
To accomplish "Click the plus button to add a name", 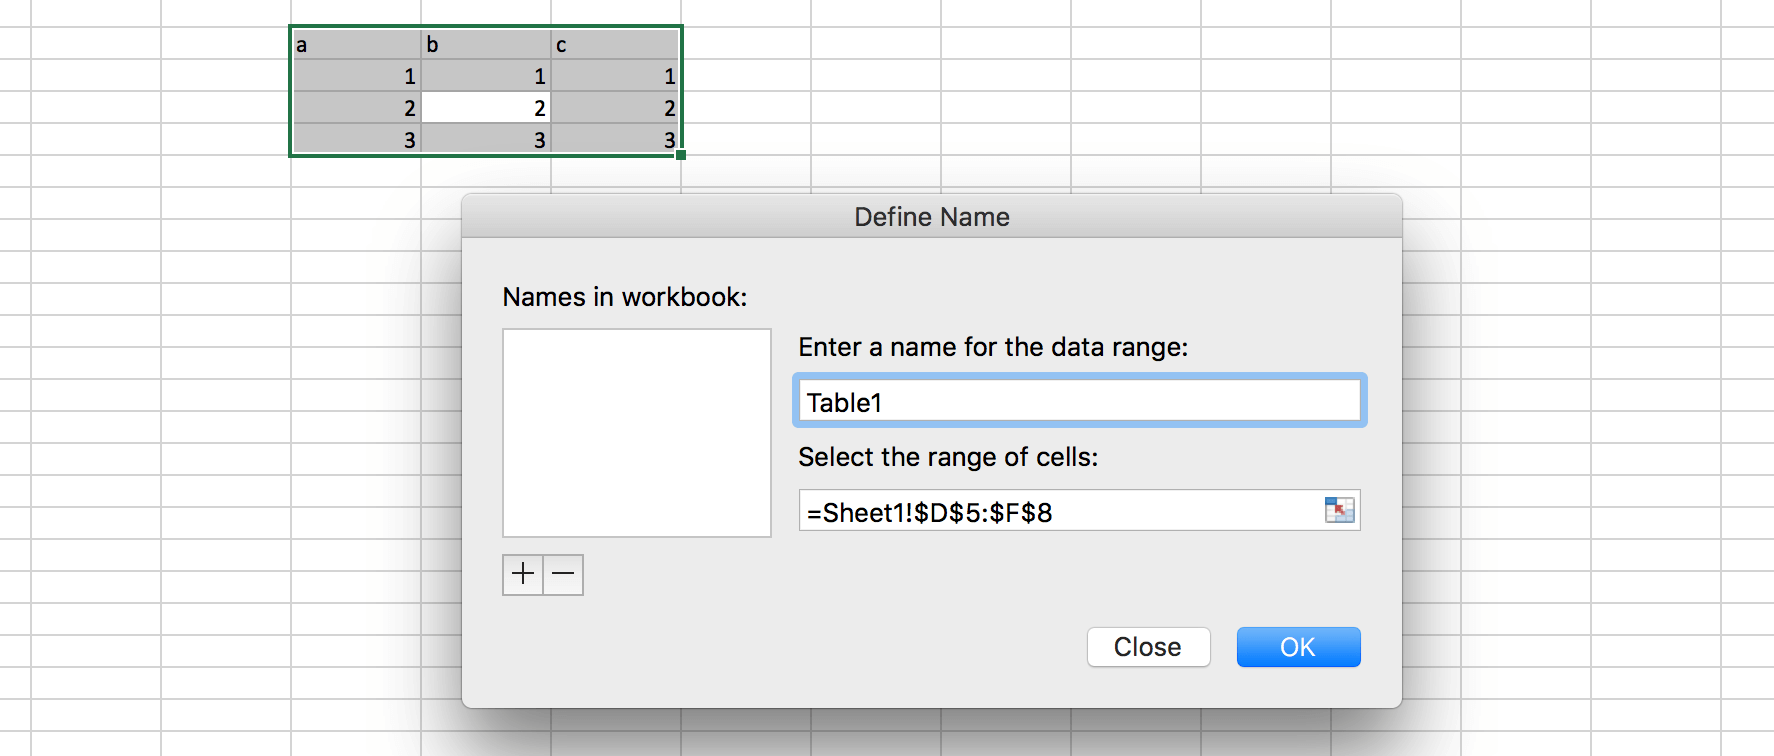I will (523, 574).
